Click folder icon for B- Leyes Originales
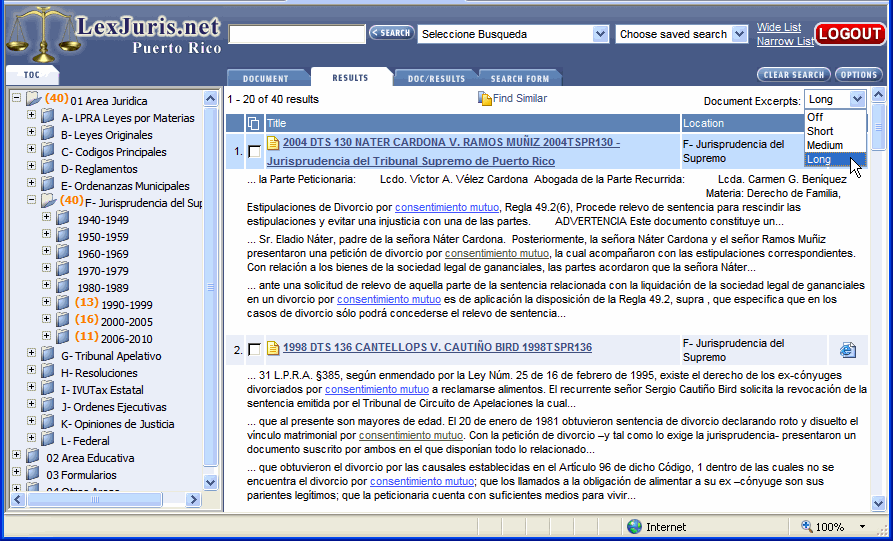This screenshot has height=541, width=893. point(48,134)
